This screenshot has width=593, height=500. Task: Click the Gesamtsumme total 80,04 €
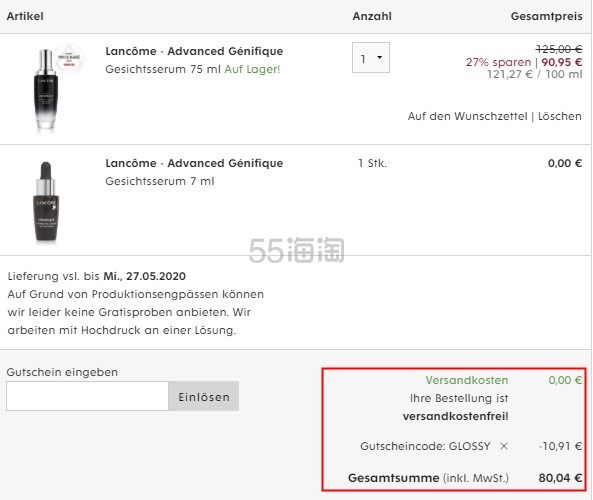[x=560, y=478]
